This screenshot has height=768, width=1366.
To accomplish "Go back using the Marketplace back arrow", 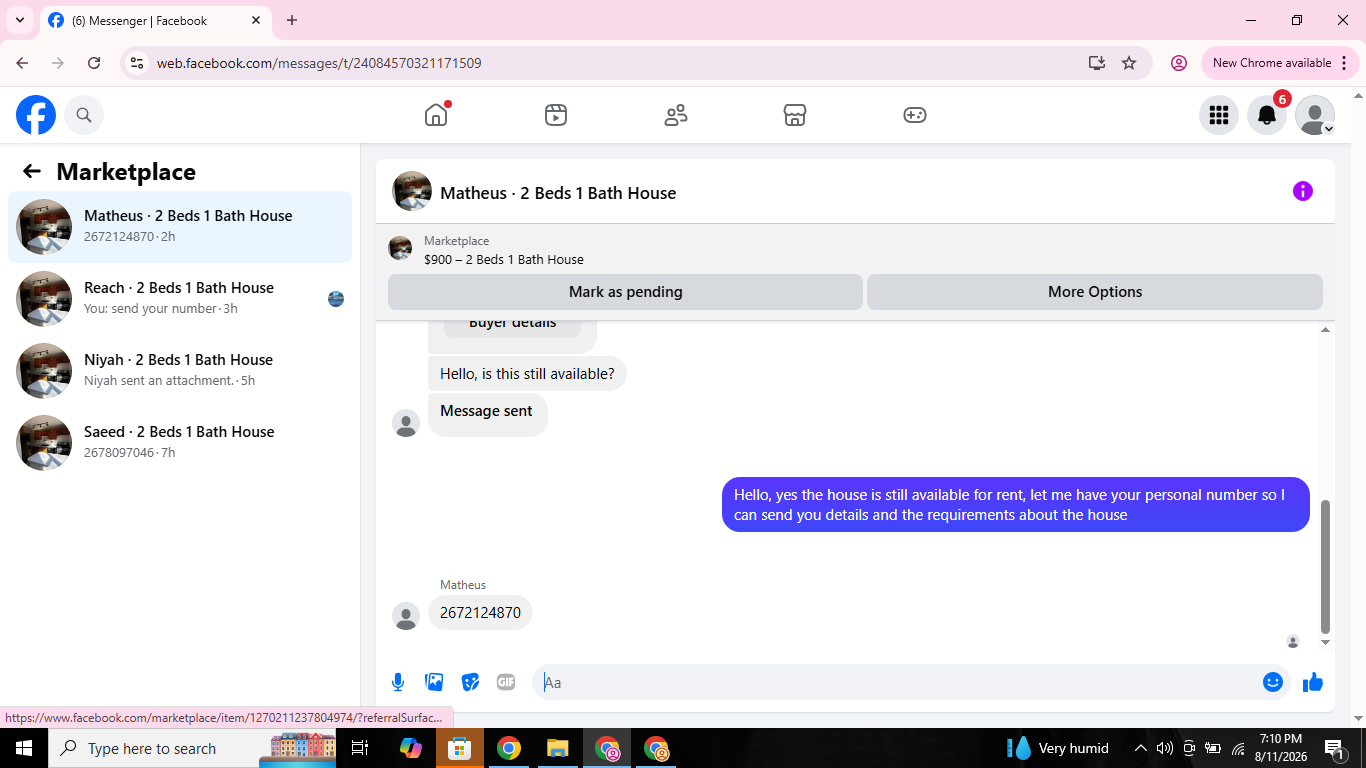I will point(32,171).
